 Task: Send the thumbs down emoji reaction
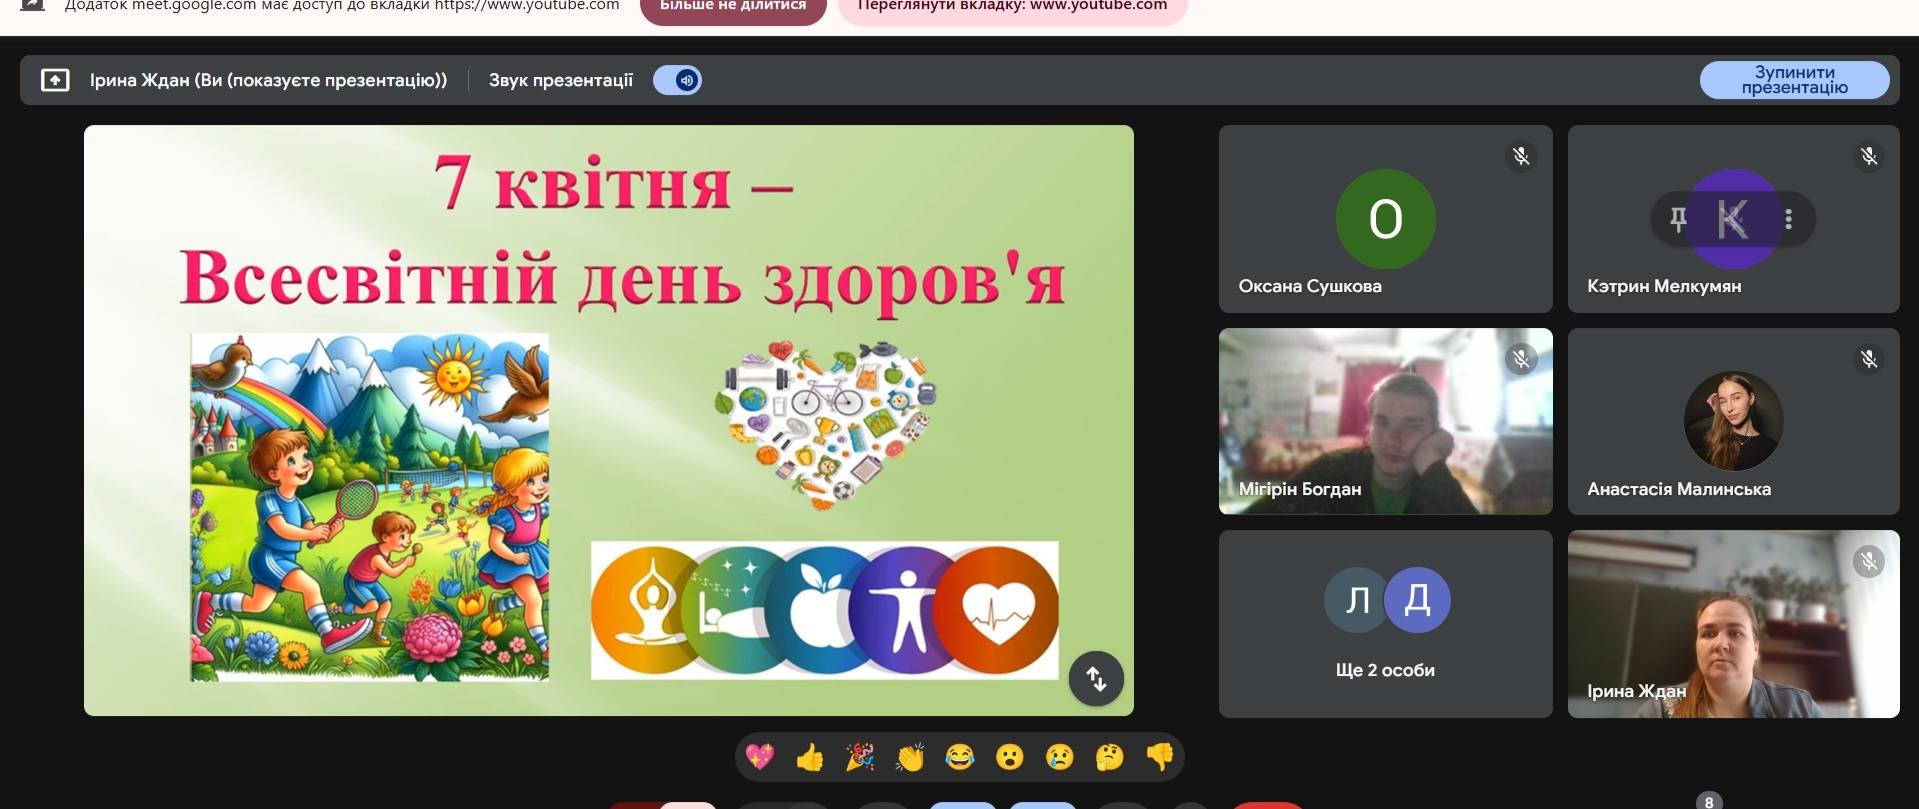[x=1159, y=758]
